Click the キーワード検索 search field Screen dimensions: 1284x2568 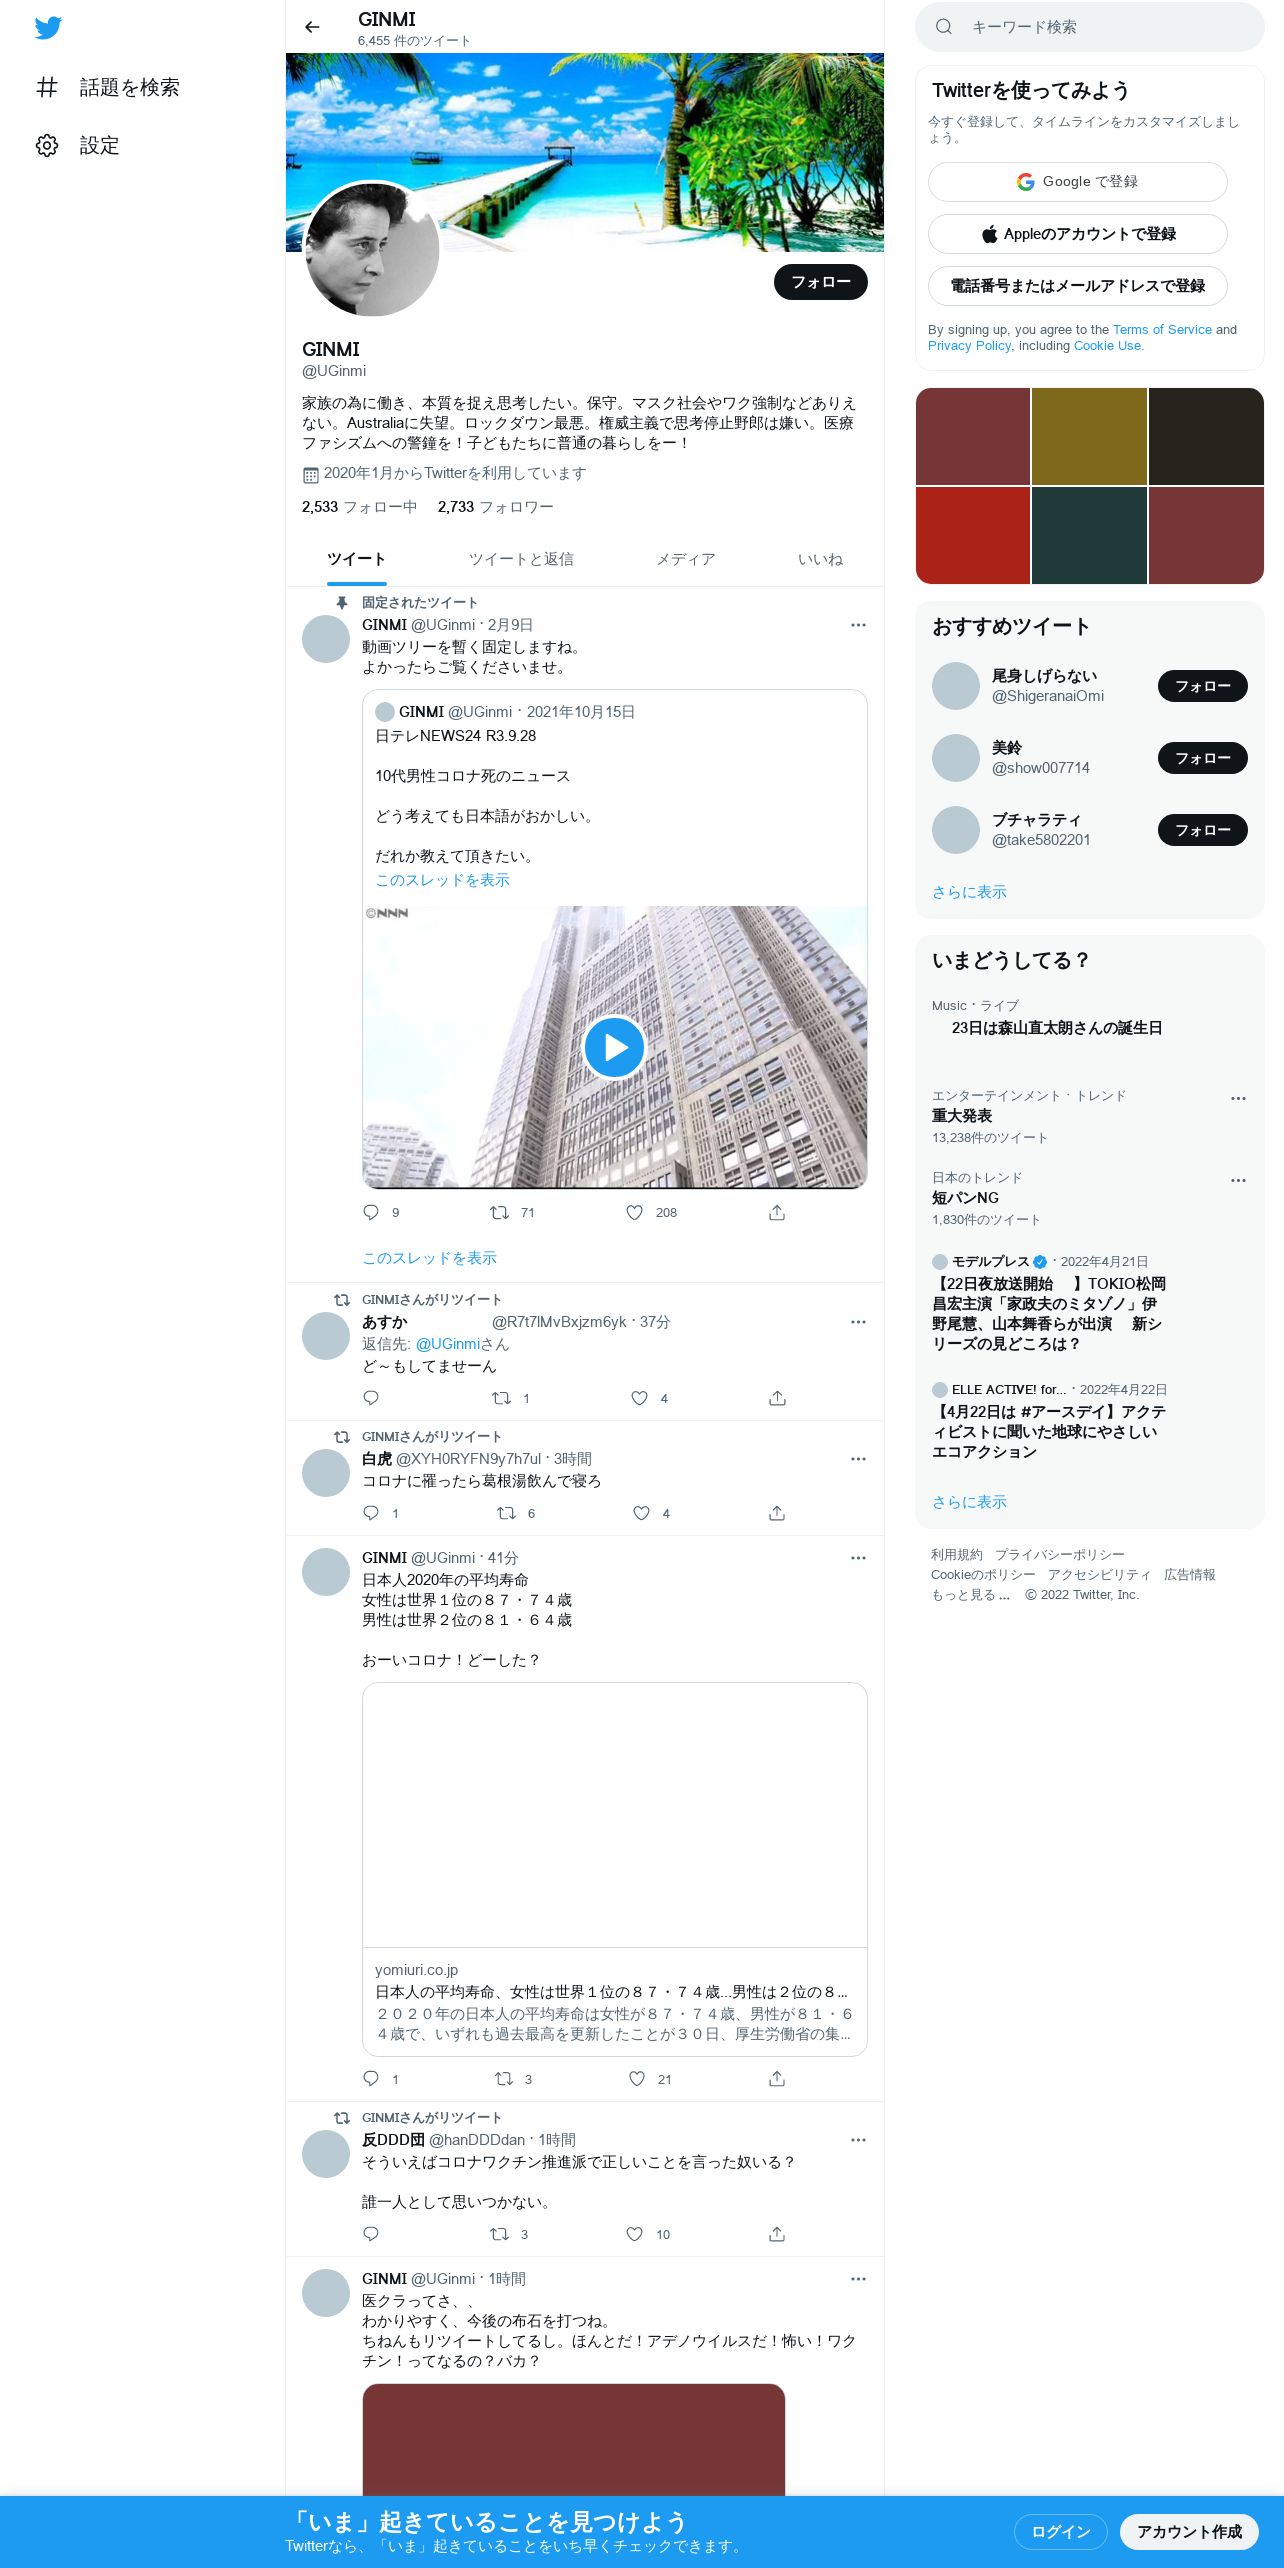pyautogui.click(x=1090, y=27)
